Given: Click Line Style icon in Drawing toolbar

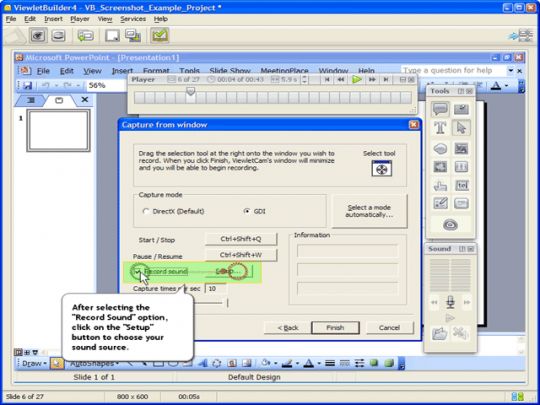Looking at the screenshot, I should [330, 363].
